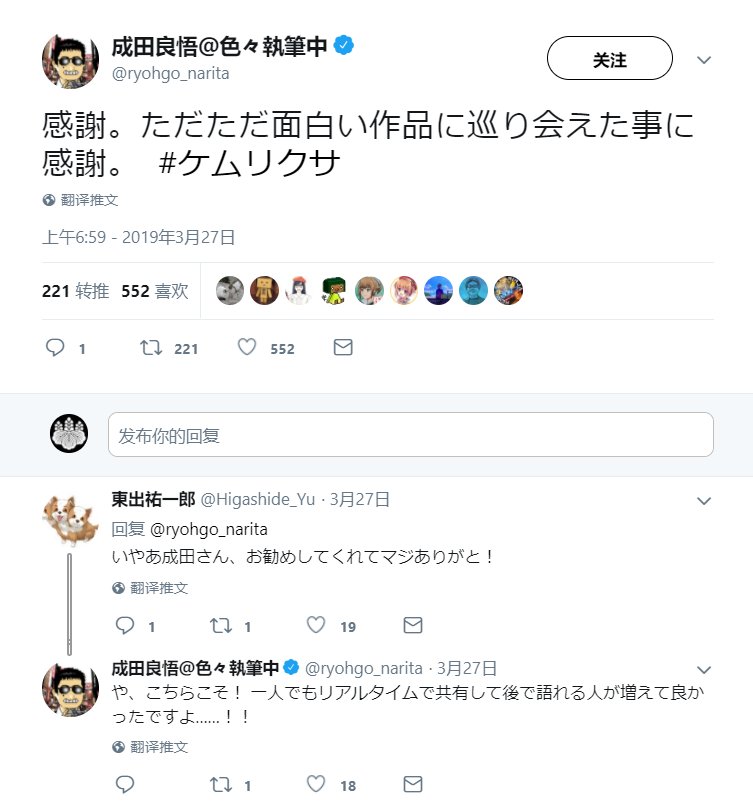753x805 pixels.
Task: Click the 发布你的回复 reply field
Action: tap(410, 435)
